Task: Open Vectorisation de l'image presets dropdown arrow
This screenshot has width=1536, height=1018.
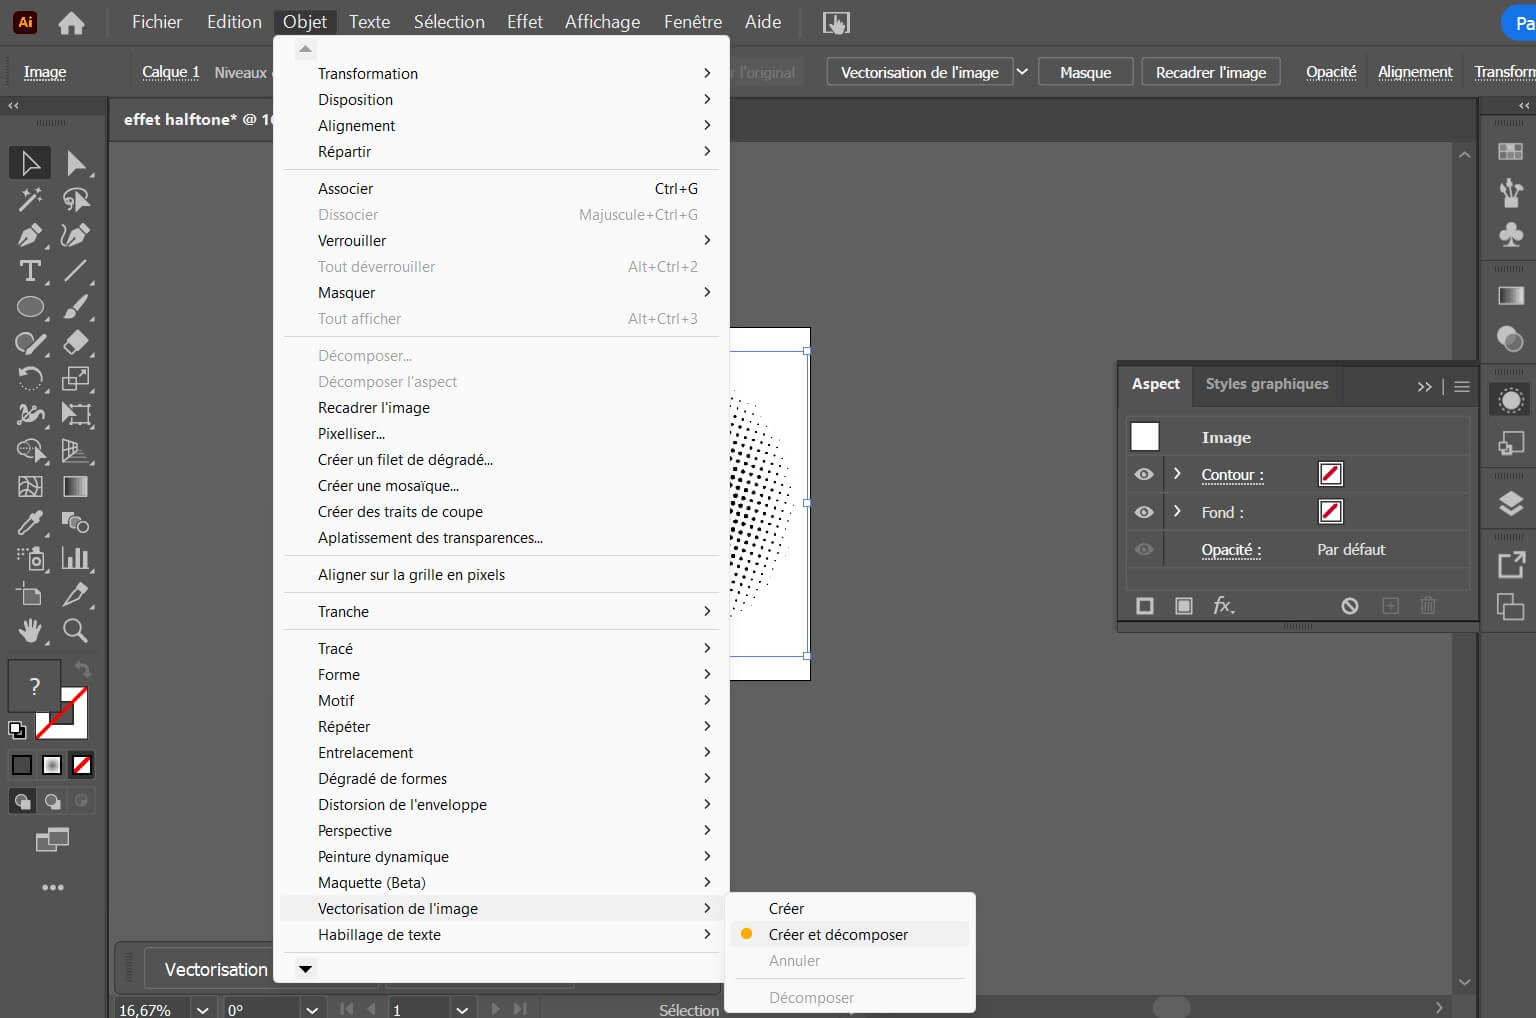Action: pos(1022,72)
